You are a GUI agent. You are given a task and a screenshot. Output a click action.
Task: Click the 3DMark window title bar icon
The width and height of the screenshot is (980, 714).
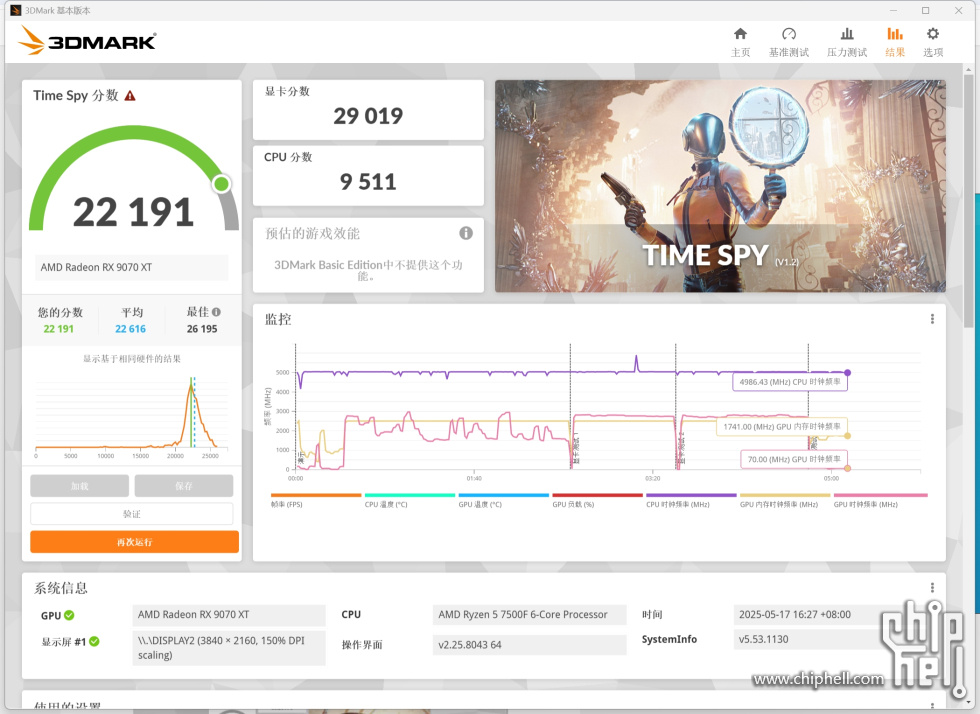16,11
